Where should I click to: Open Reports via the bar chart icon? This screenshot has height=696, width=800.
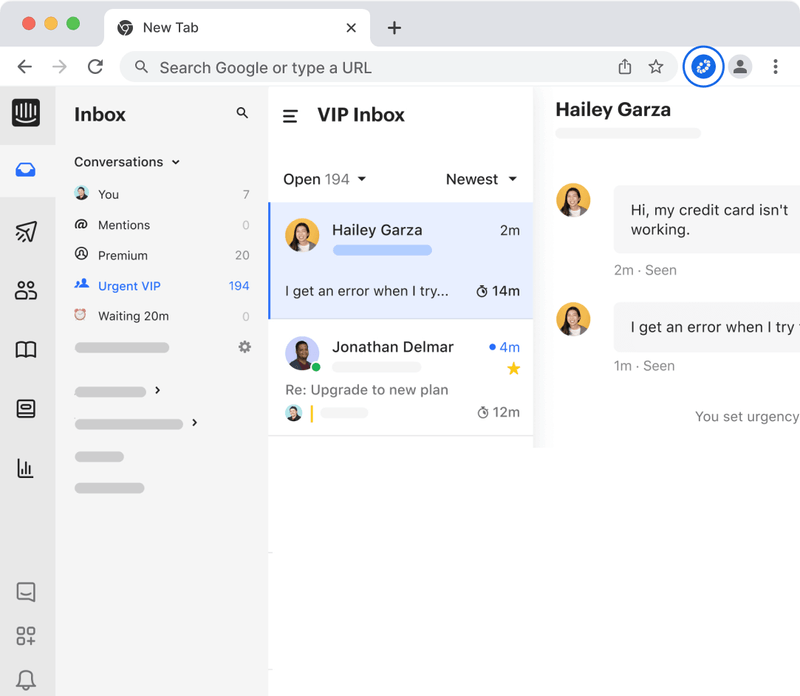pyautogui.click(x=27, y=468)
